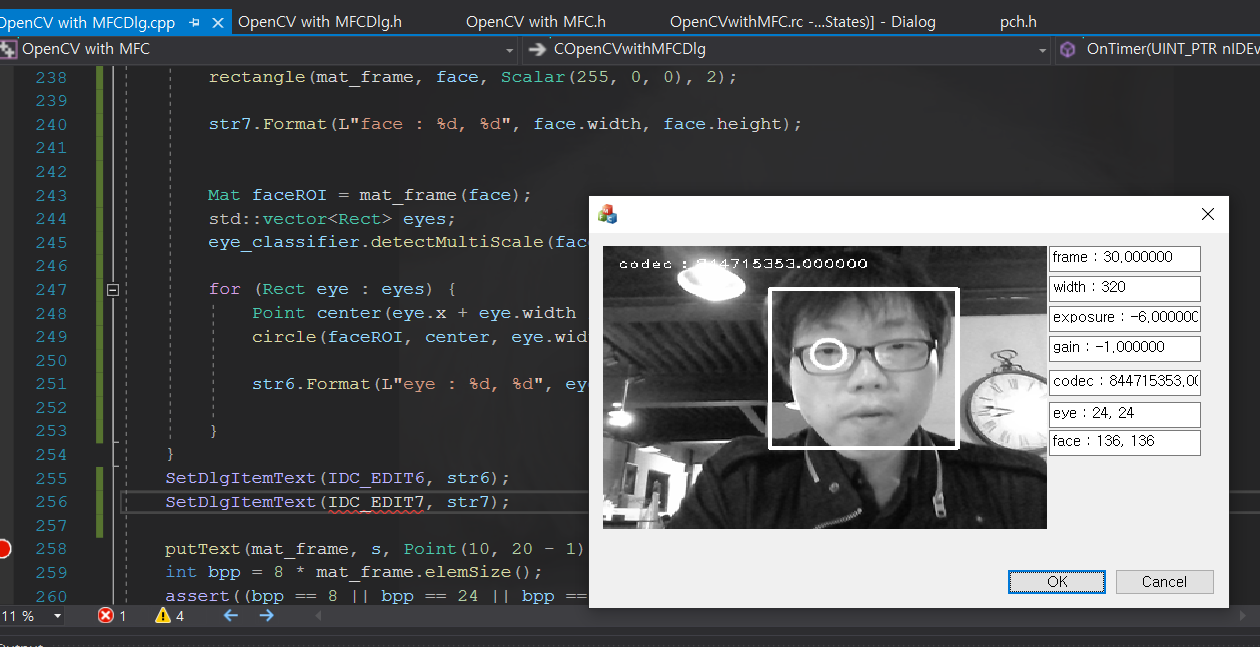The image size is (1260, 647).
Task: Click the OnTimer icon in the right navigation bar
Action: [x=1067, y=49]
